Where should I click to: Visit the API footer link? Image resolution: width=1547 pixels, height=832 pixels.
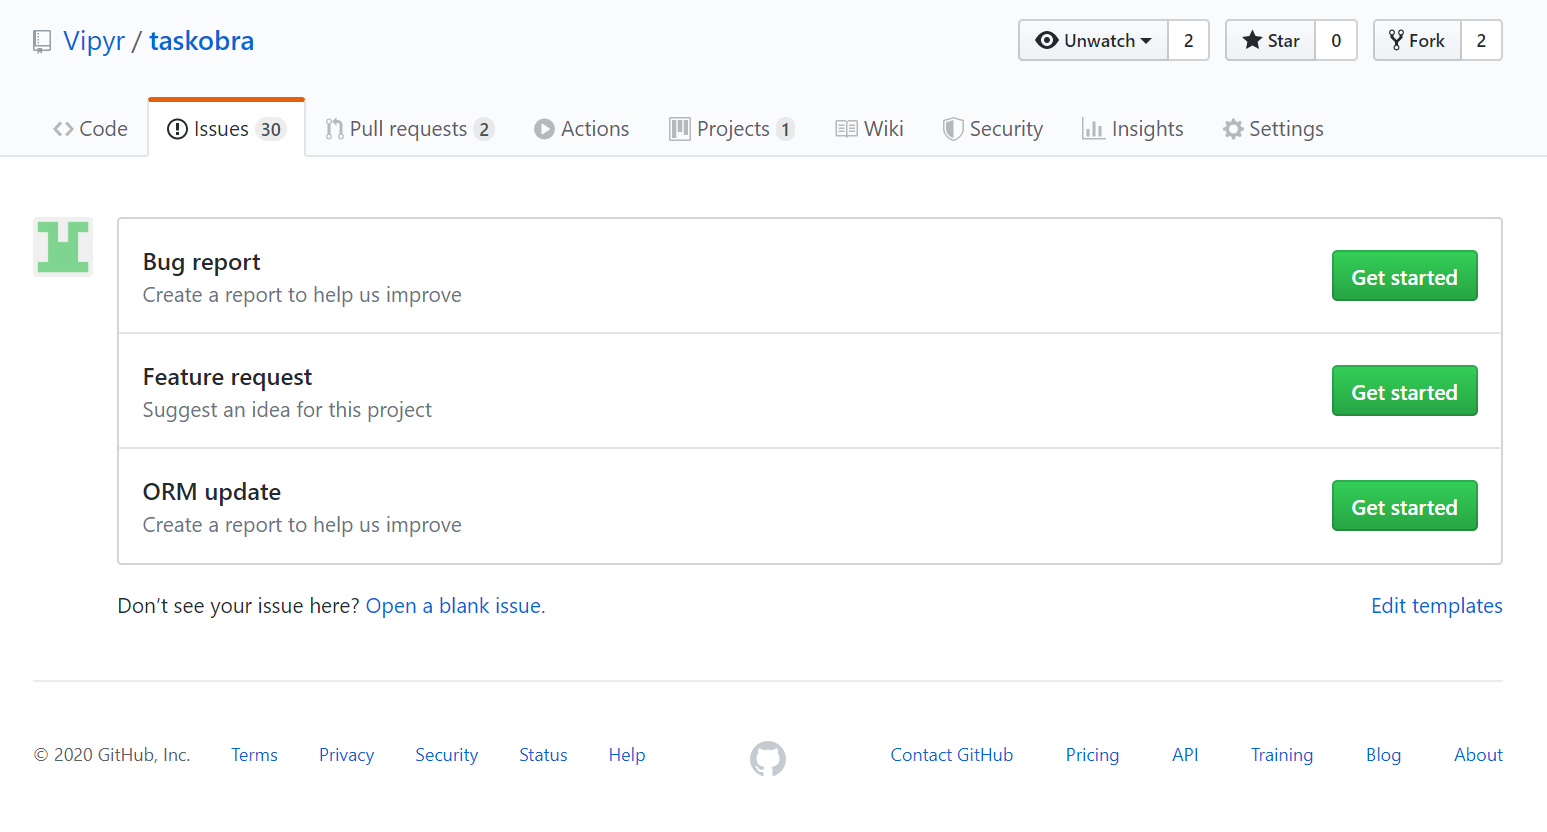[1185, 755]
